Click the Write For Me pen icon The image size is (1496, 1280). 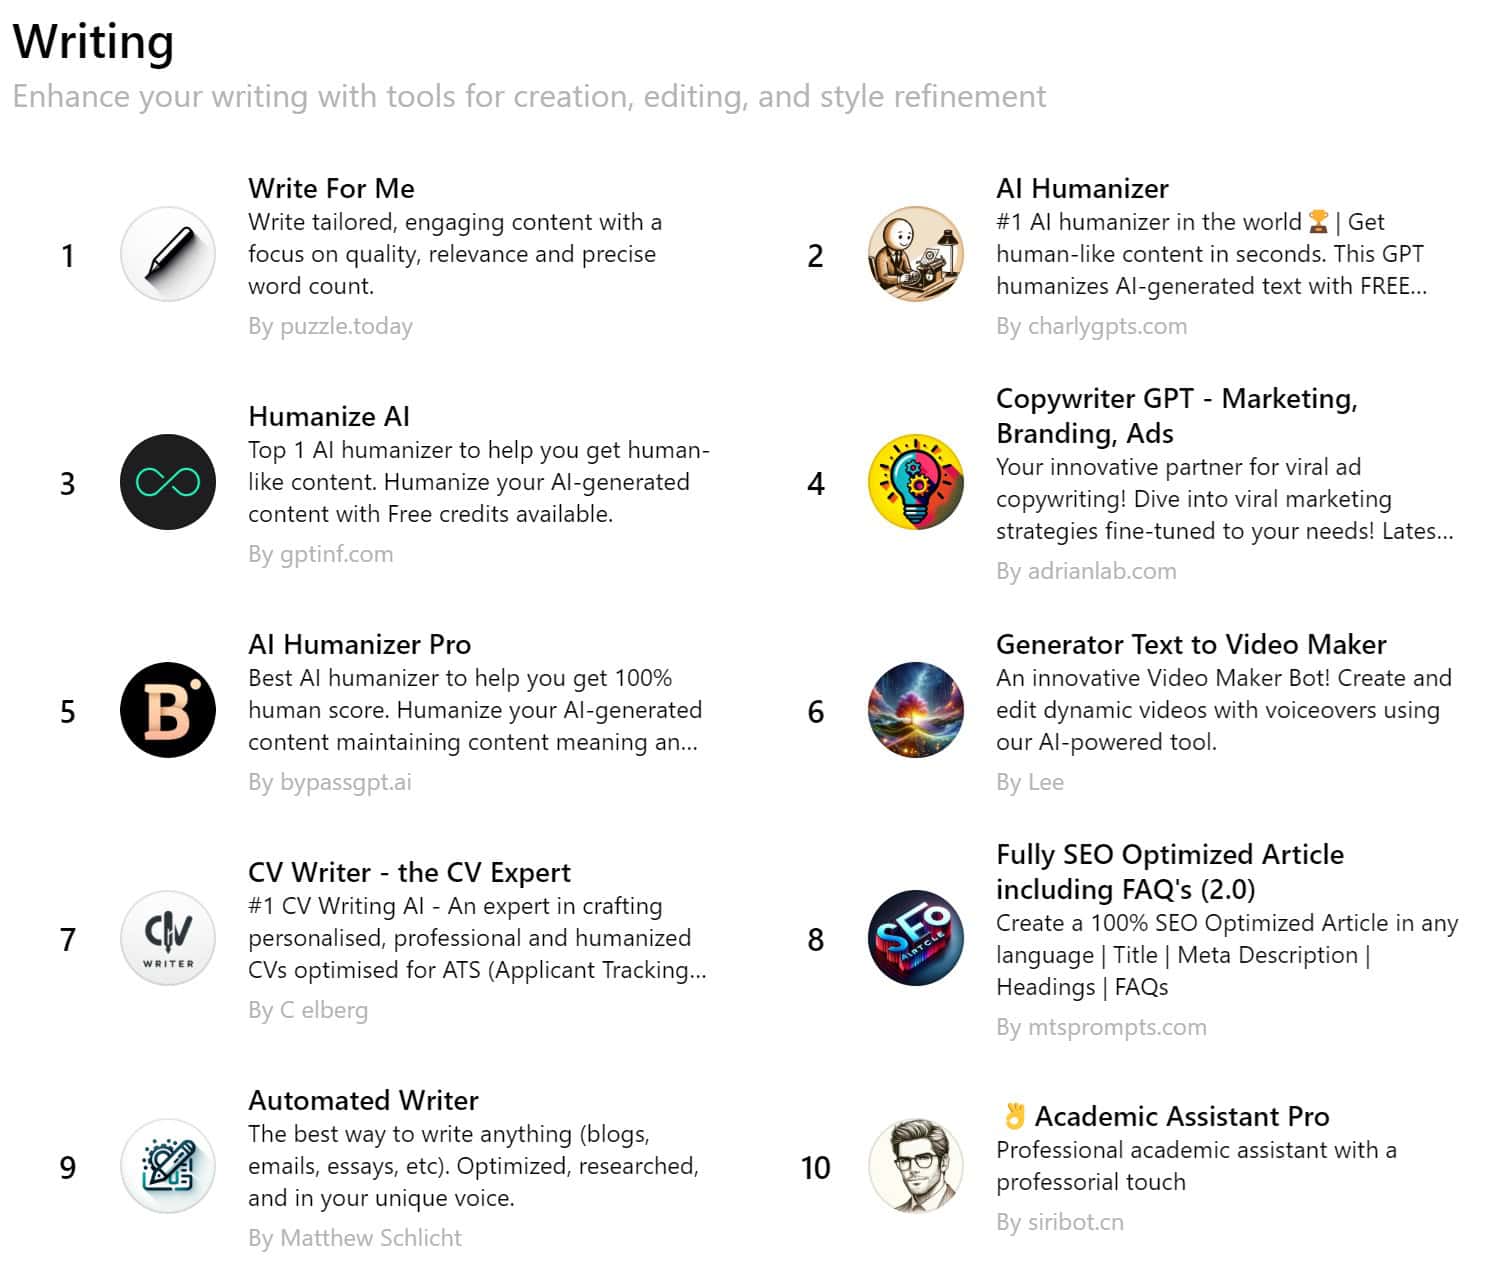pyautogui.click(x=167, y=254)
